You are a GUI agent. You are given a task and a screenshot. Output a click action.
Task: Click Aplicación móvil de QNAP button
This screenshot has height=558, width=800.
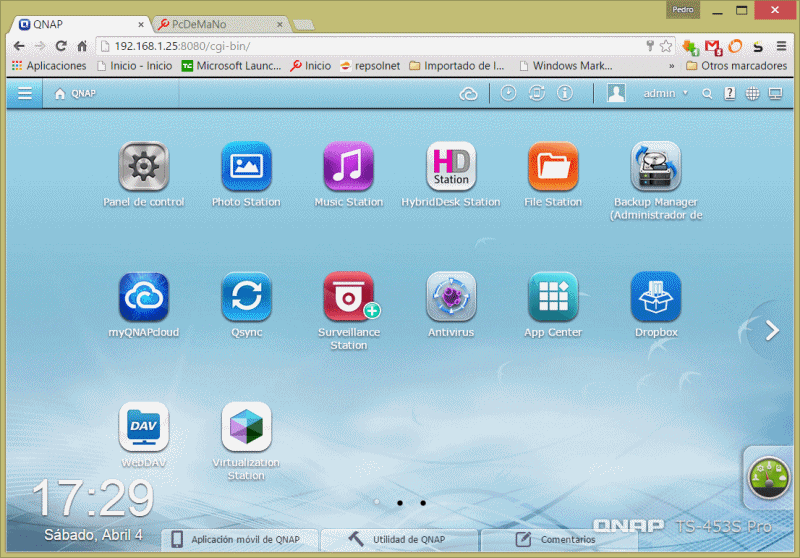click(240, 540)
